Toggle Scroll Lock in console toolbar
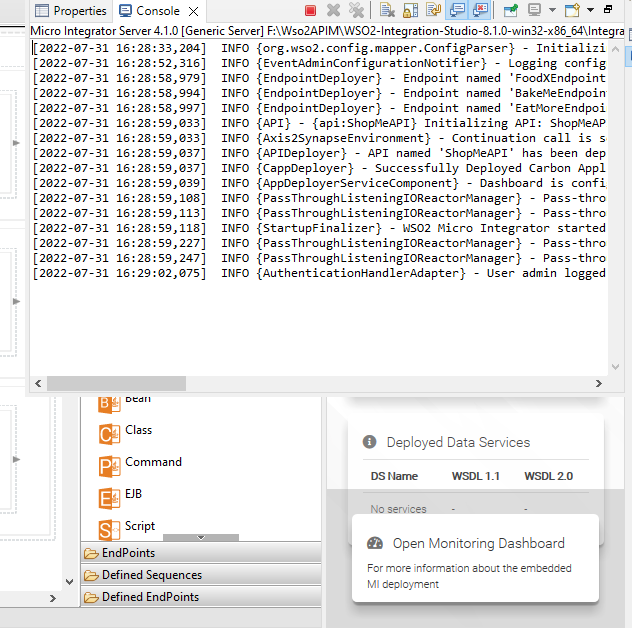The image size is (632, 628). click(x=410, y=10)
